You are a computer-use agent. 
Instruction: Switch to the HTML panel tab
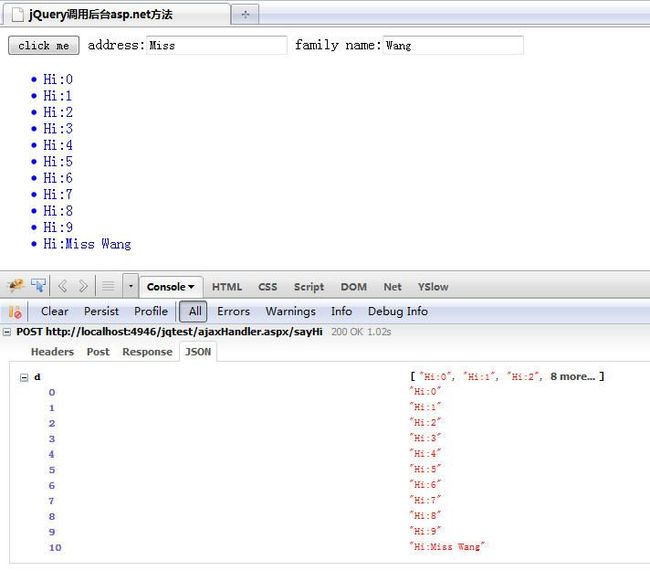click(x=227, y=287)
